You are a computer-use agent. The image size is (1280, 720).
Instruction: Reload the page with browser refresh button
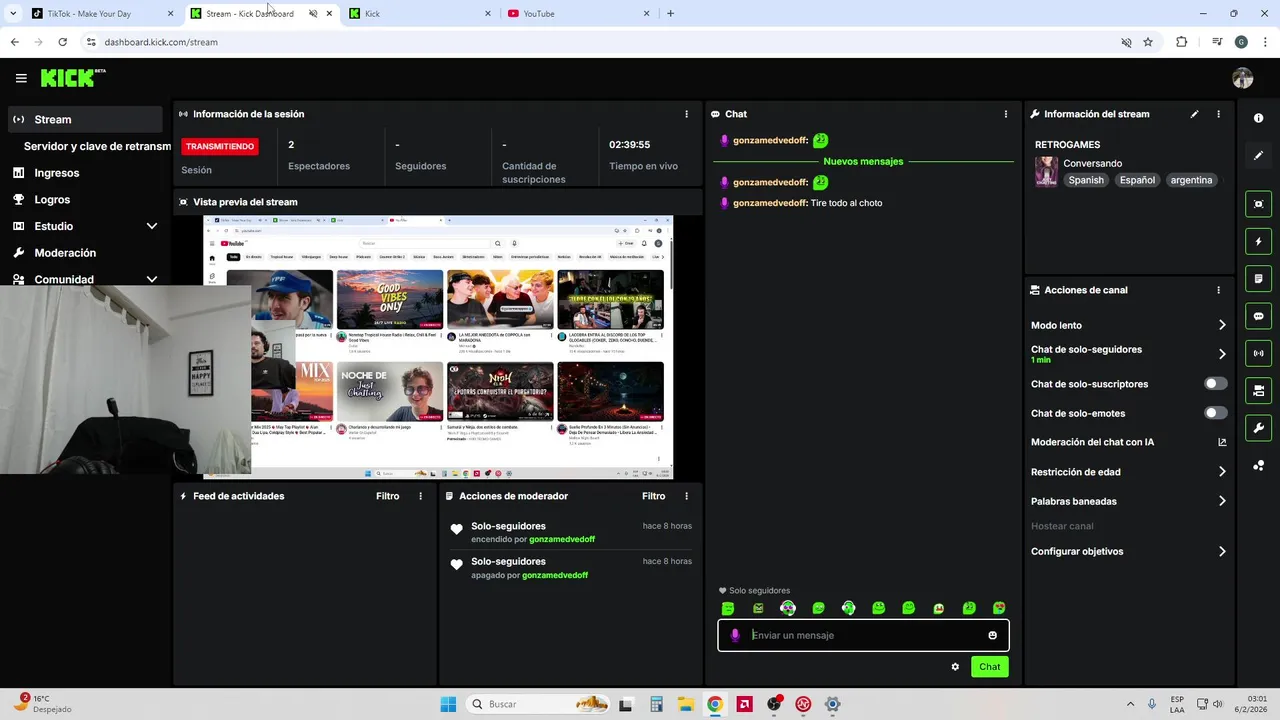tap(62, 42)
